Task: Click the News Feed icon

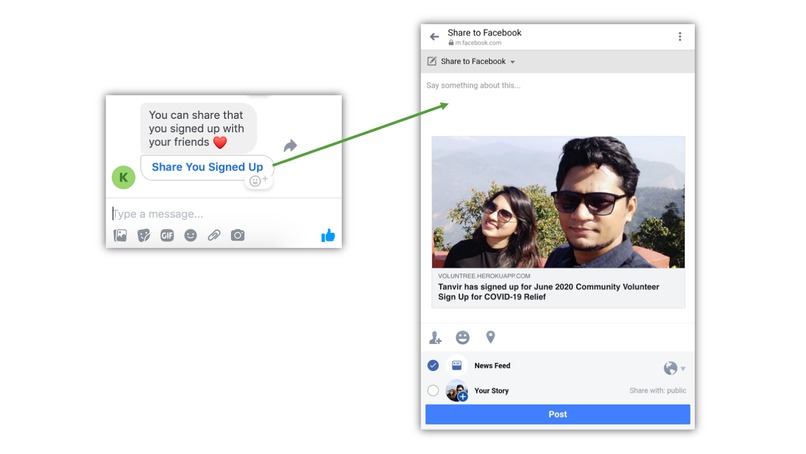Action: tap(456, 365)
